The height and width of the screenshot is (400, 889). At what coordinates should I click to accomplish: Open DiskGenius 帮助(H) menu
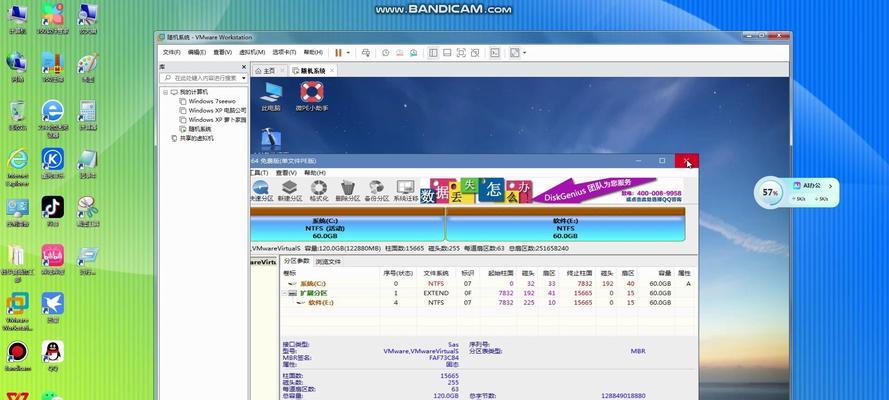[315, 173]
